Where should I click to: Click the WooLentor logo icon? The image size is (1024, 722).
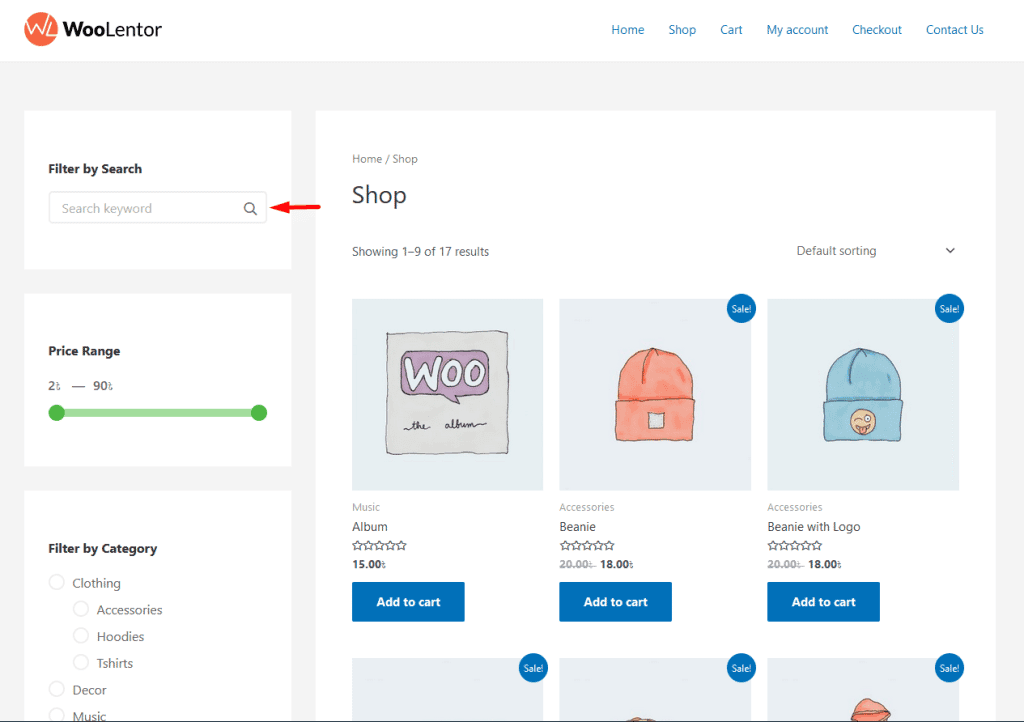[41, 29]
